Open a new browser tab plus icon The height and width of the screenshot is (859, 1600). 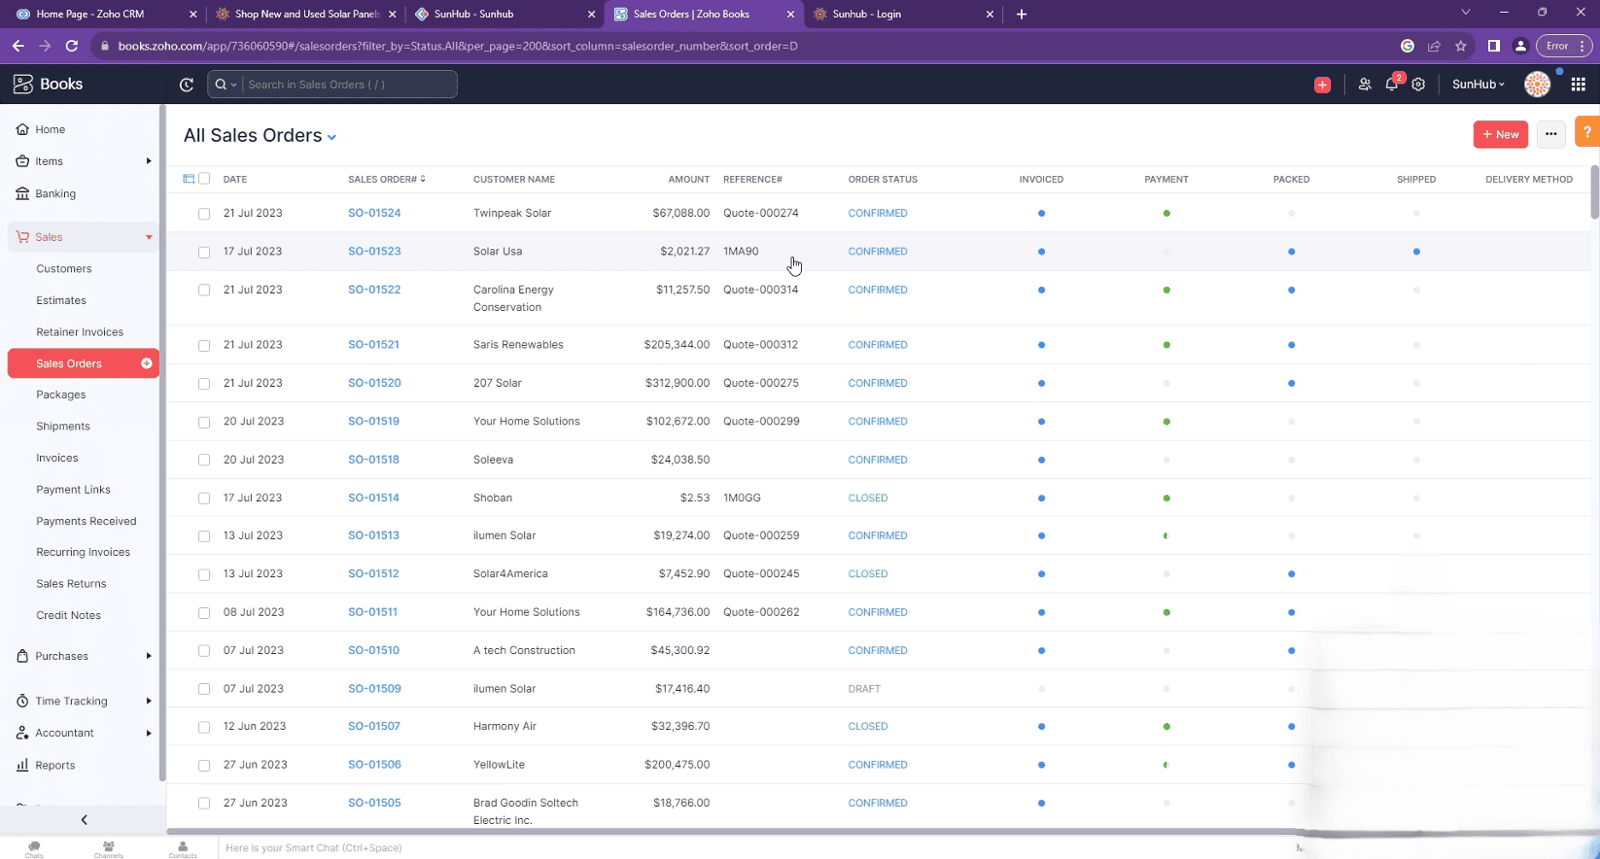[x=1021, y=14]
